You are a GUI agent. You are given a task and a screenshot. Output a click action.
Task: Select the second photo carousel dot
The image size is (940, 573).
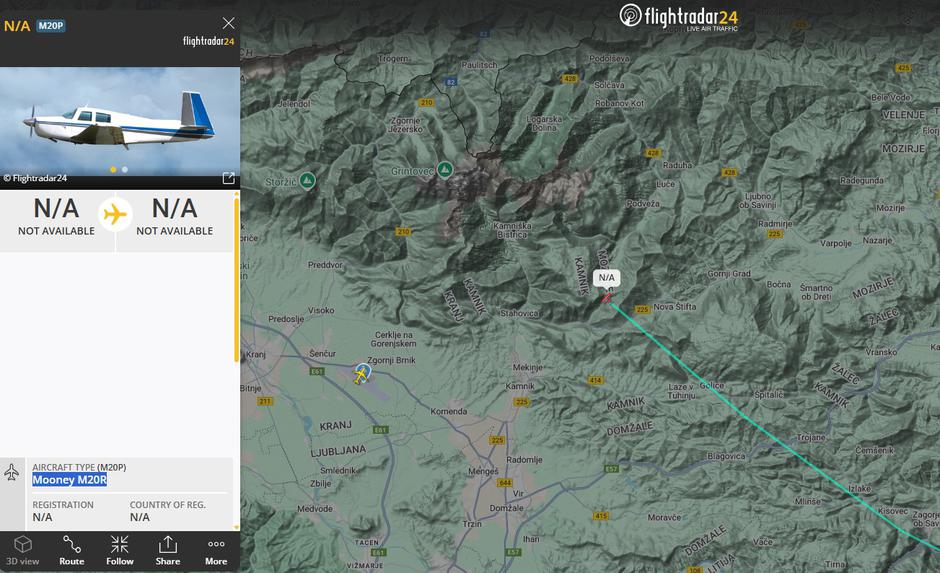(125, 170)
